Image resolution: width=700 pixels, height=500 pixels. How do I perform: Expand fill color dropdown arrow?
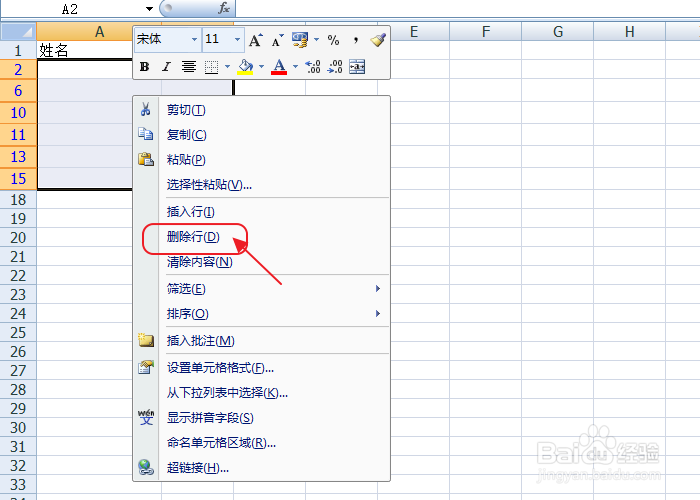tap(261, 67)
